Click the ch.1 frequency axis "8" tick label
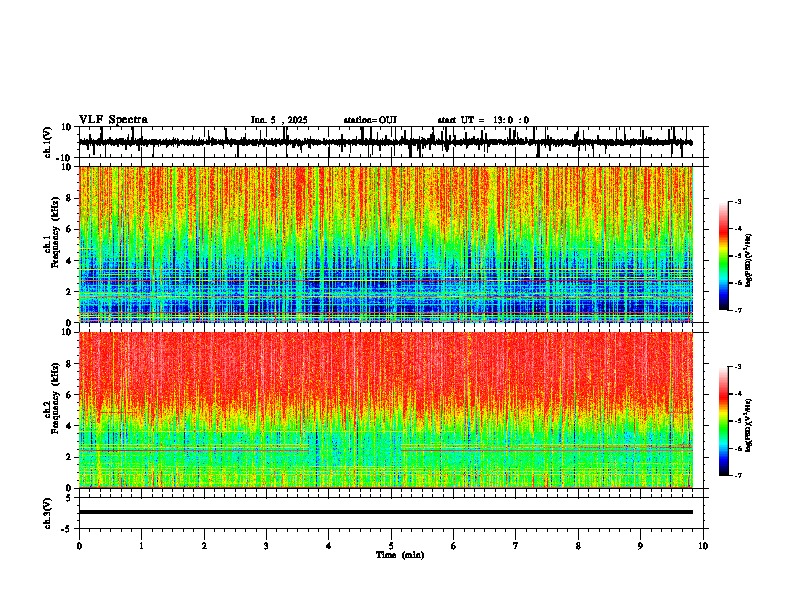This screenshot has height=612, width=792. (x=69, y=198)
